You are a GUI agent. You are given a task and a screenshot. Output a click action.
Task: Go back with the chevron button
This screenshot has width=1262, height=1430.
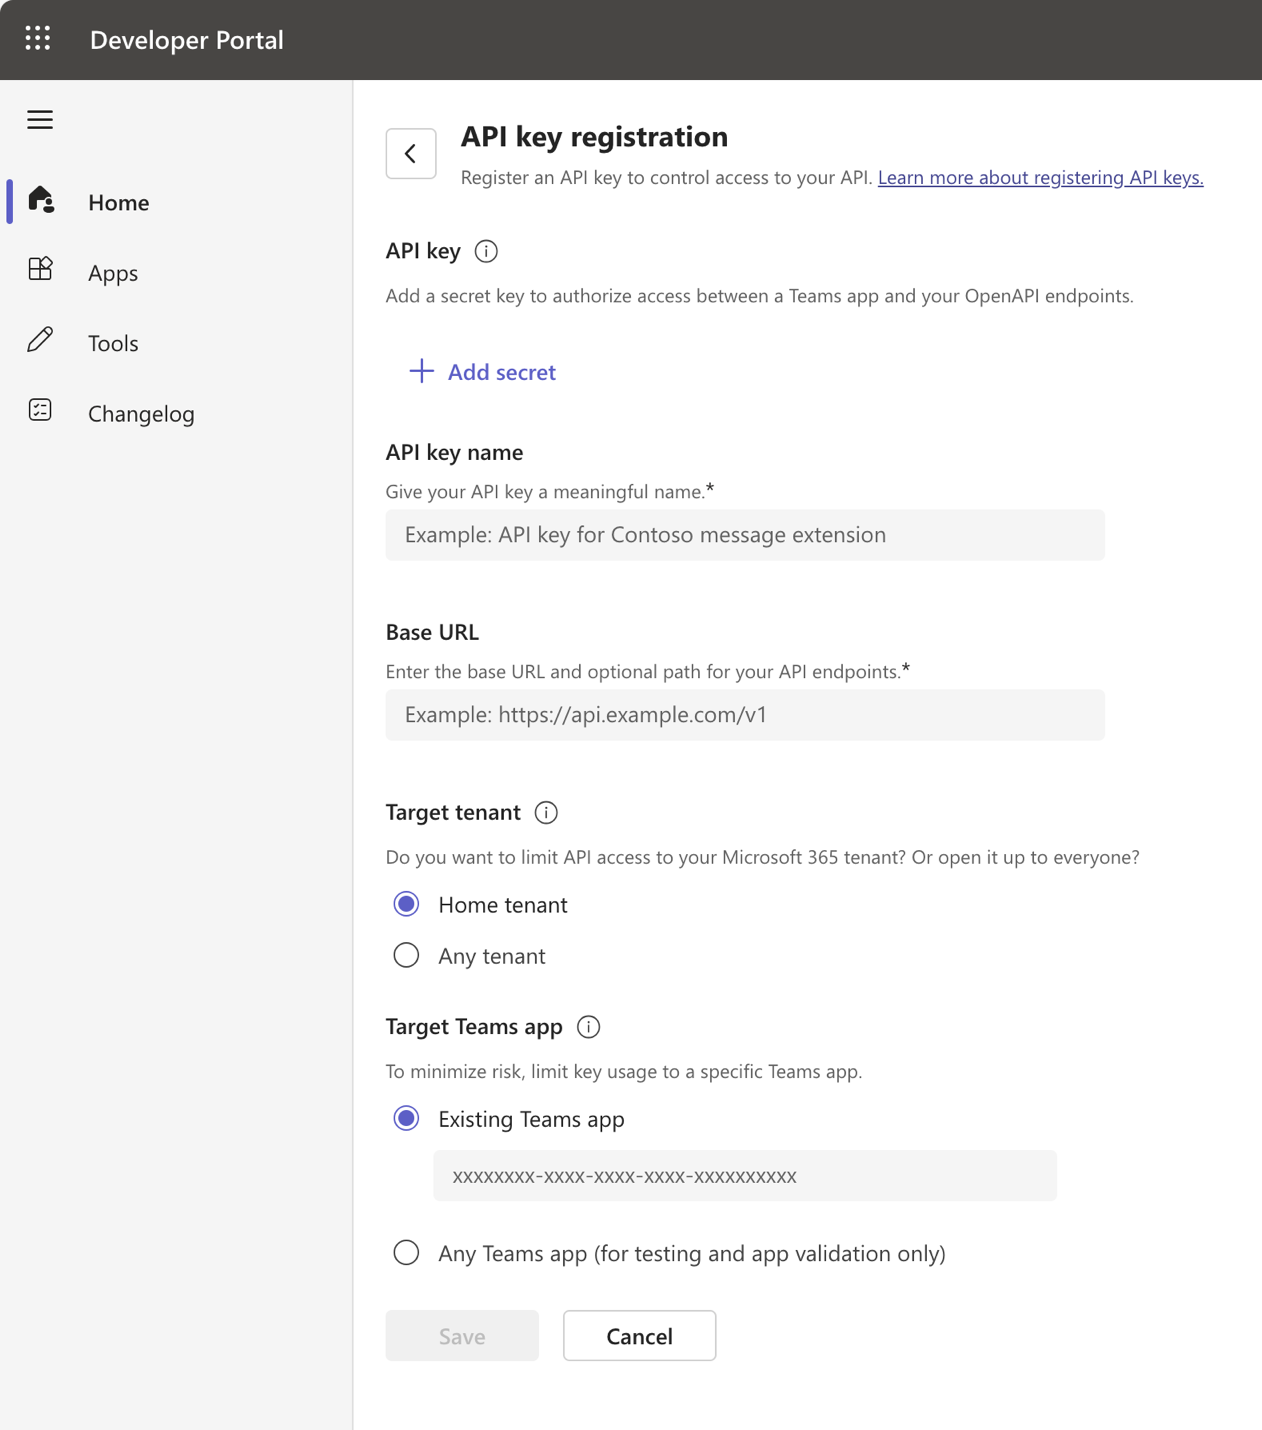tap(411, 153)
